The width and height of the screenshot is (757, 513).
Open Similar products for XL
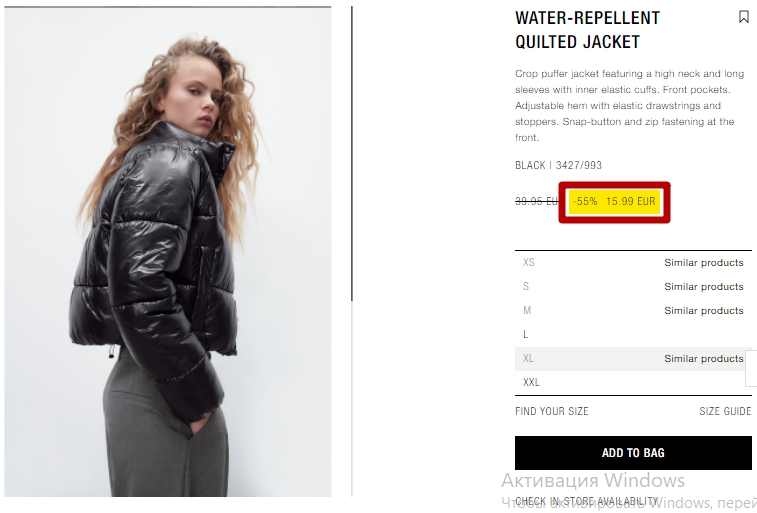click(703, 359)
